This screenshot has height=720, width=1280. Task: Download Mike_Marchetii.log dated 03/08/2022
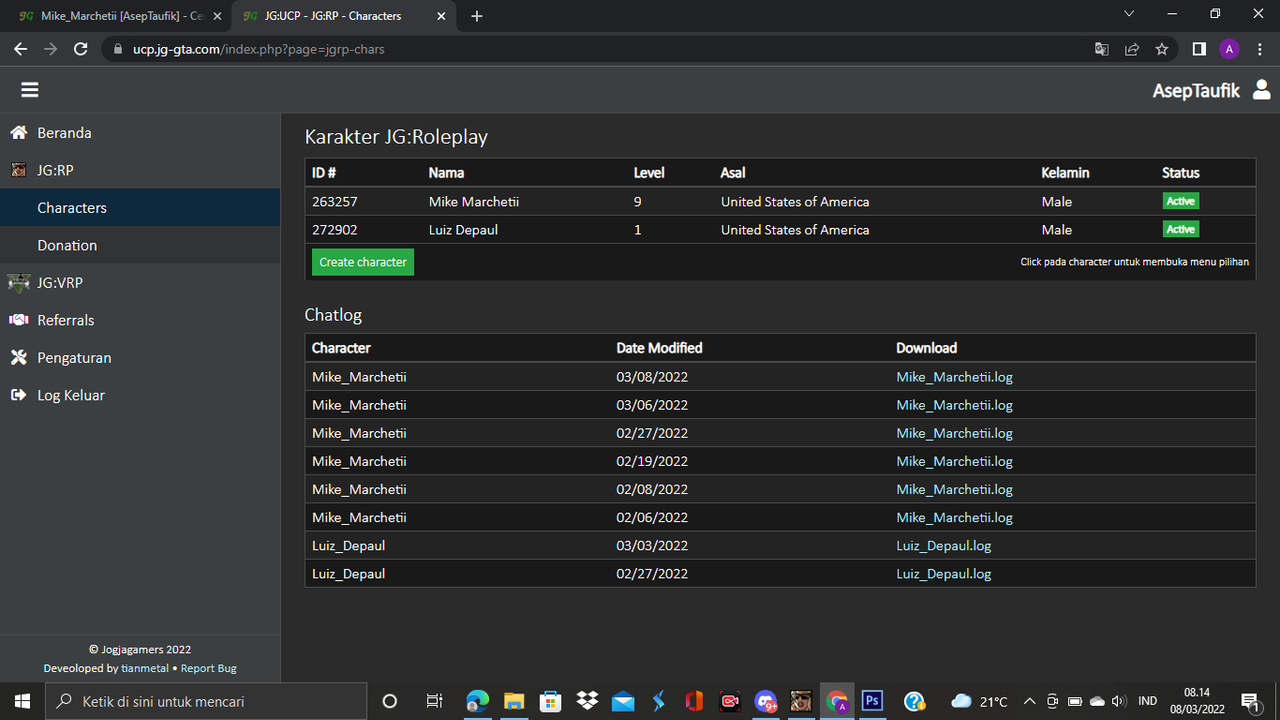point(954,377)
